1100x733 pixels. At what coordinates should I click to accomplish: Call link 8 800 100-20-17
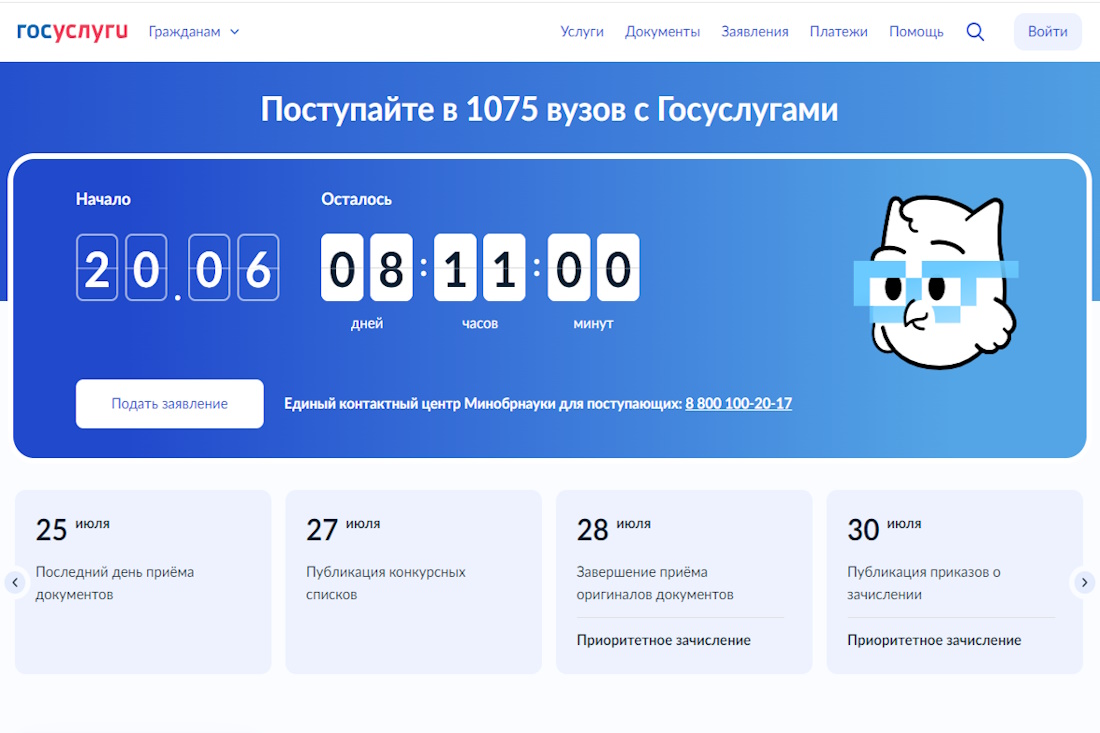tap(738, 404)
